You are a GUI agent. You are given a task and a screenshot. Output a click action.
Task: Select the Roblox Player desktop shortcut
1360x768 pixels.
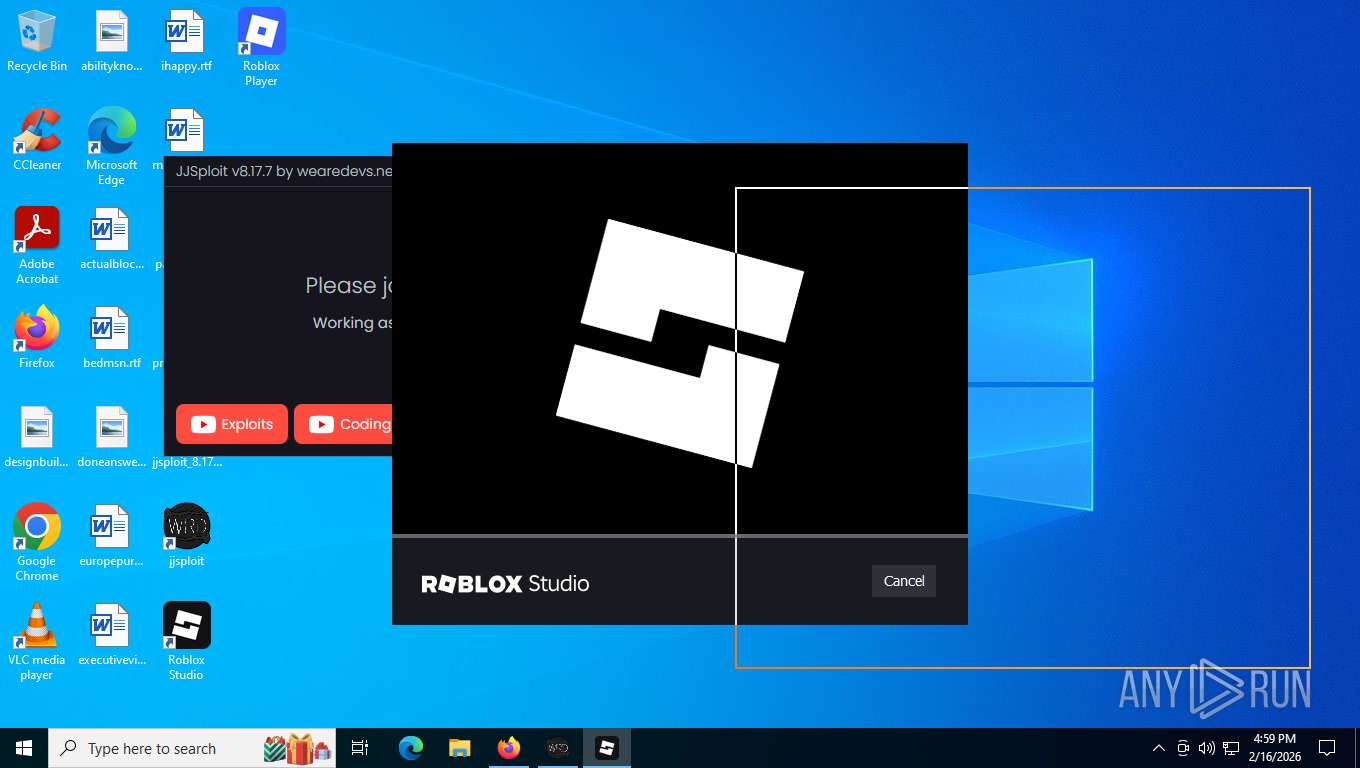pyautogui.click(x=261, y=48)
